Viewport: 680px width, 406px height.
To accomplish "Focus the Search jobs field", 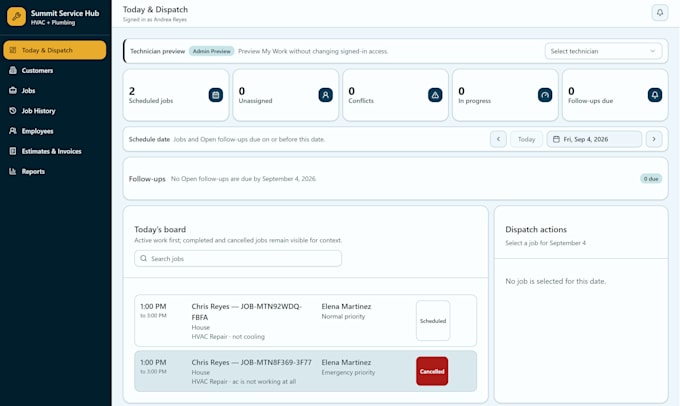I will (238, 259).
